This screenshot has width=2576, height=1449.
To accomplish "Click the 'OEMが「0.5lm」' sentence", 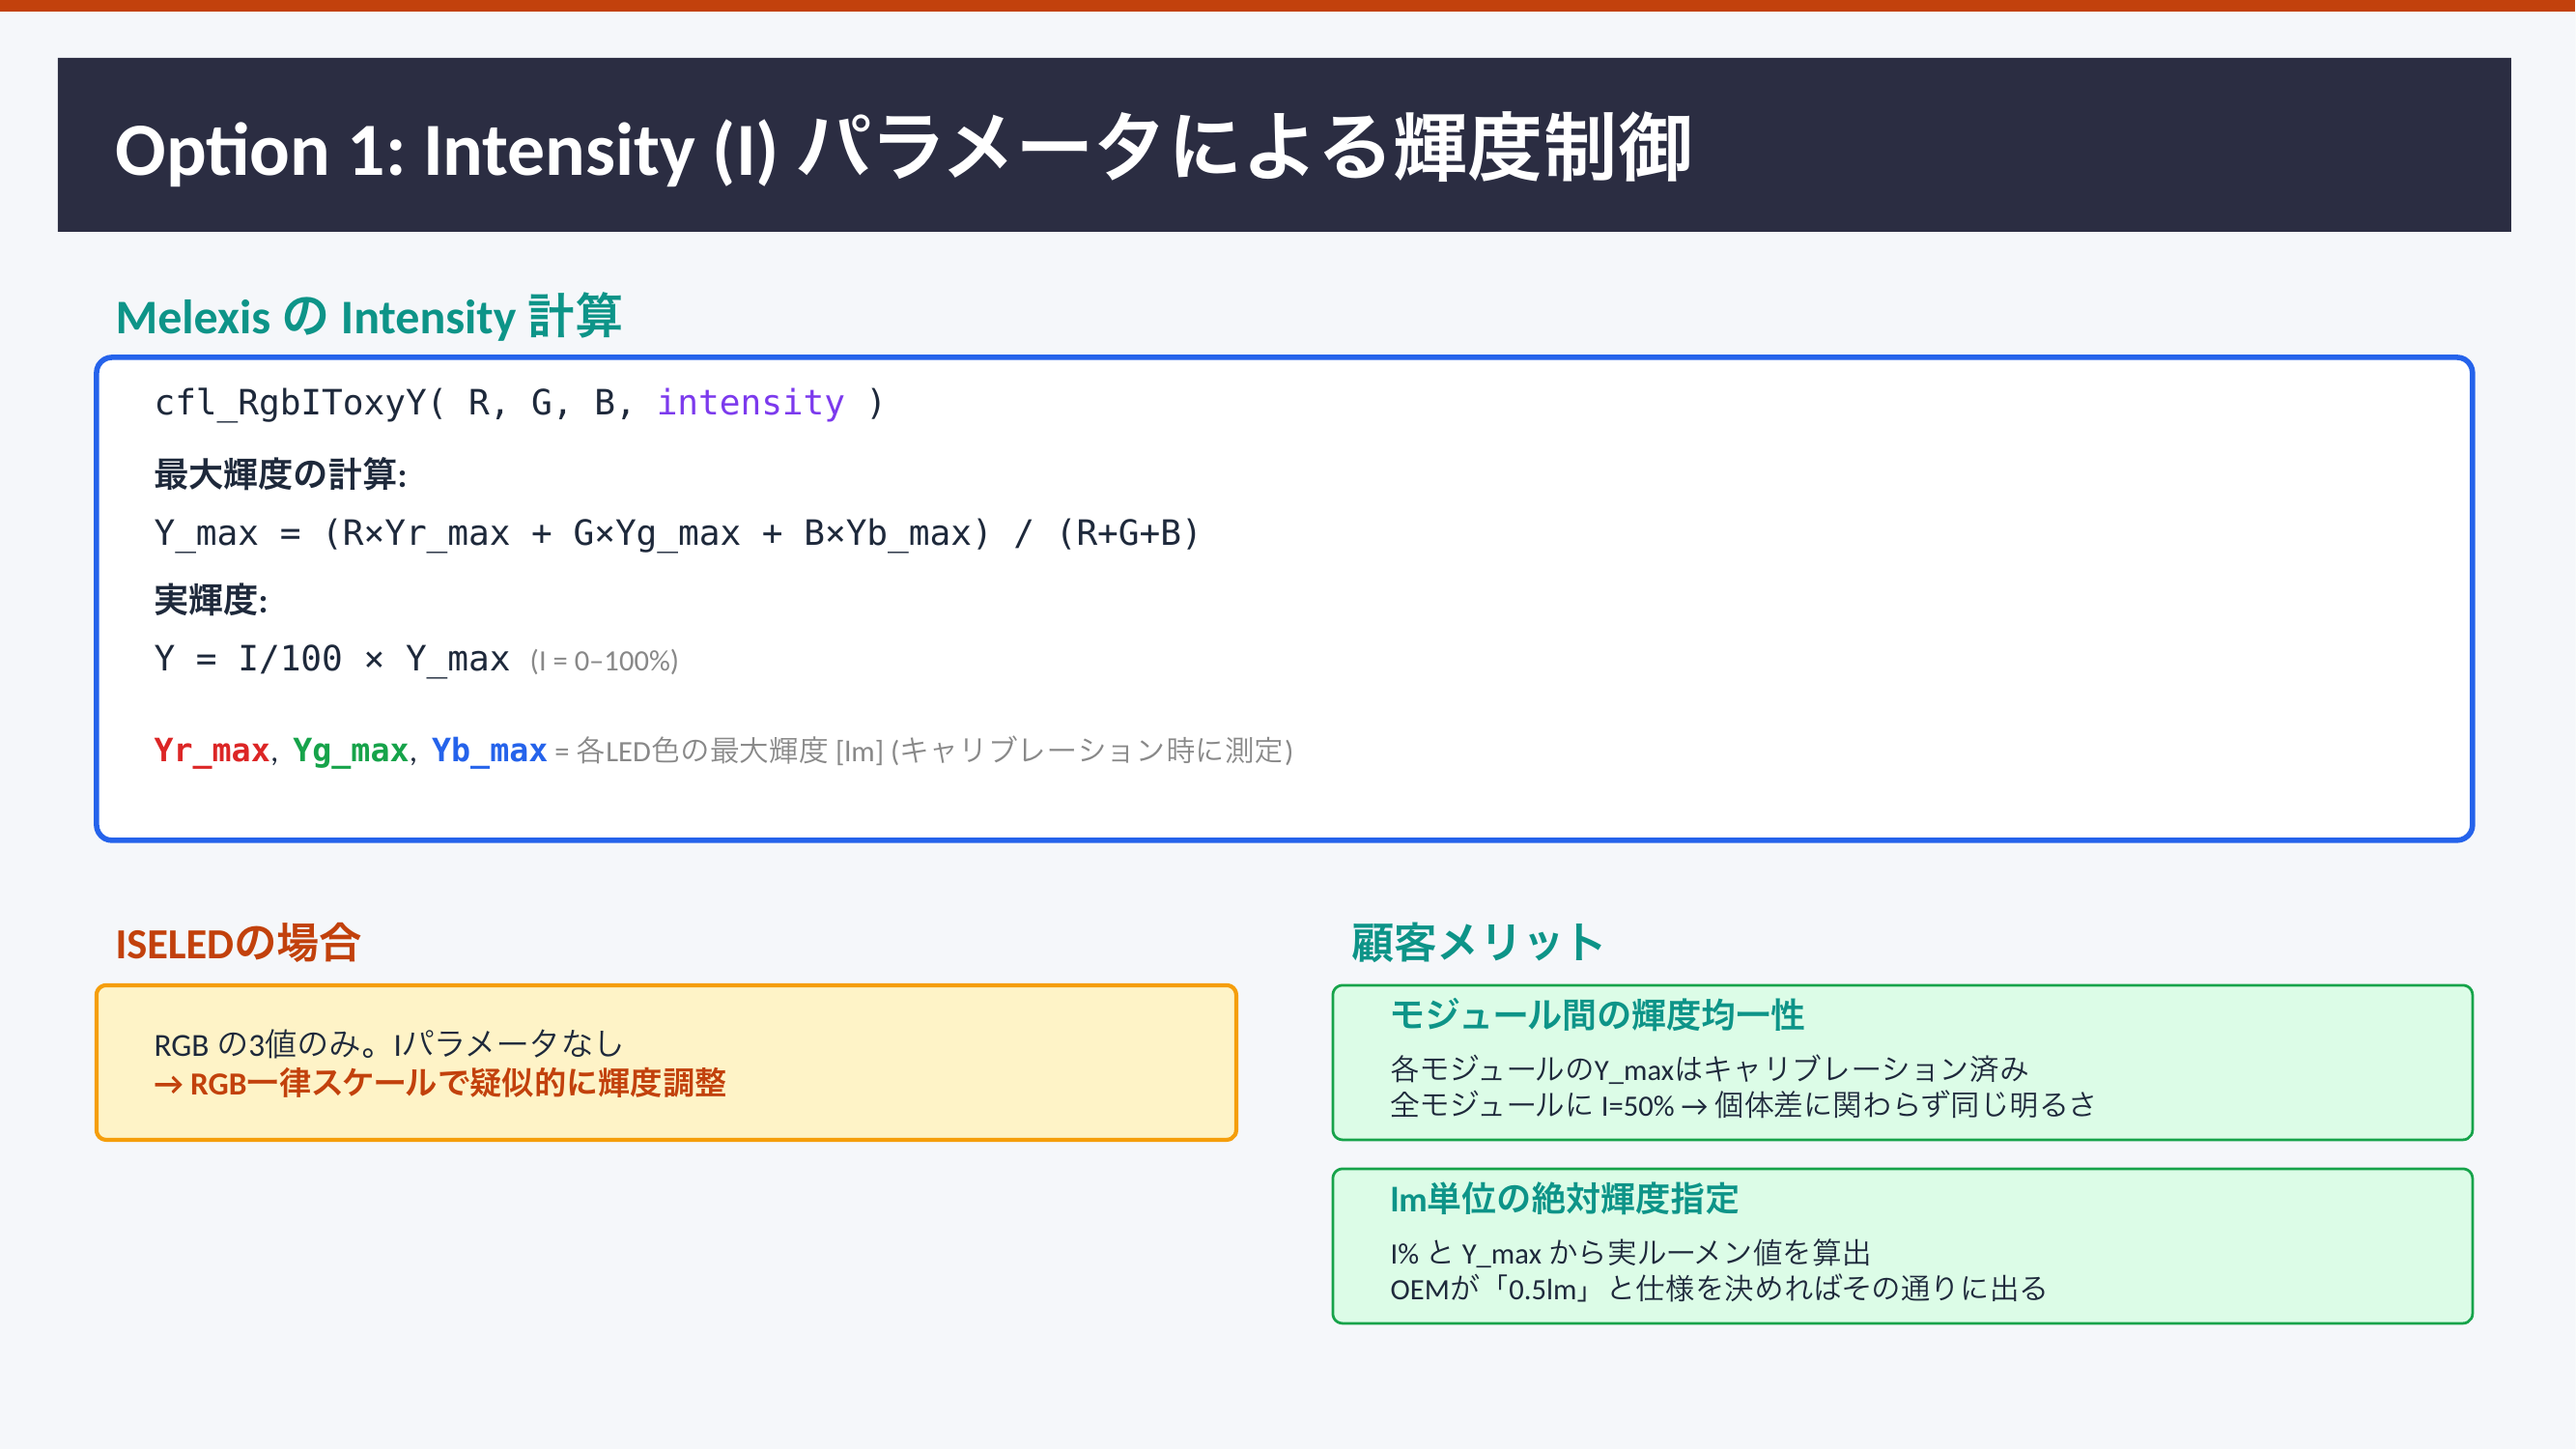I will tap(1717, 1288).
